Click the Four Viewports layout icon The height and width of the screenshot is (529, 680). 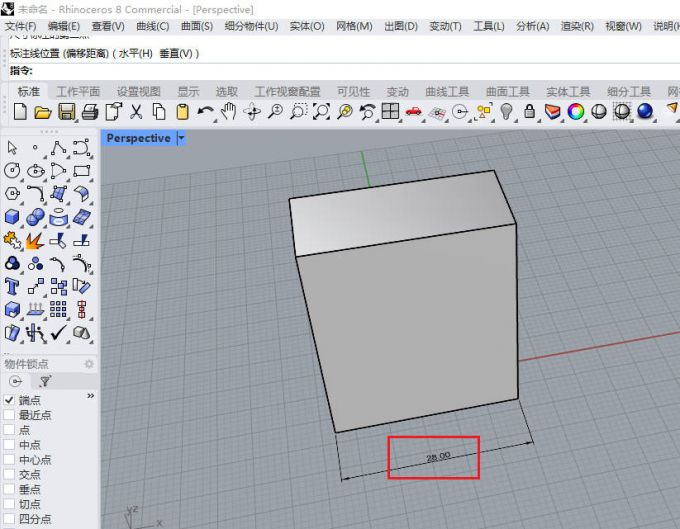coord(390,111)
